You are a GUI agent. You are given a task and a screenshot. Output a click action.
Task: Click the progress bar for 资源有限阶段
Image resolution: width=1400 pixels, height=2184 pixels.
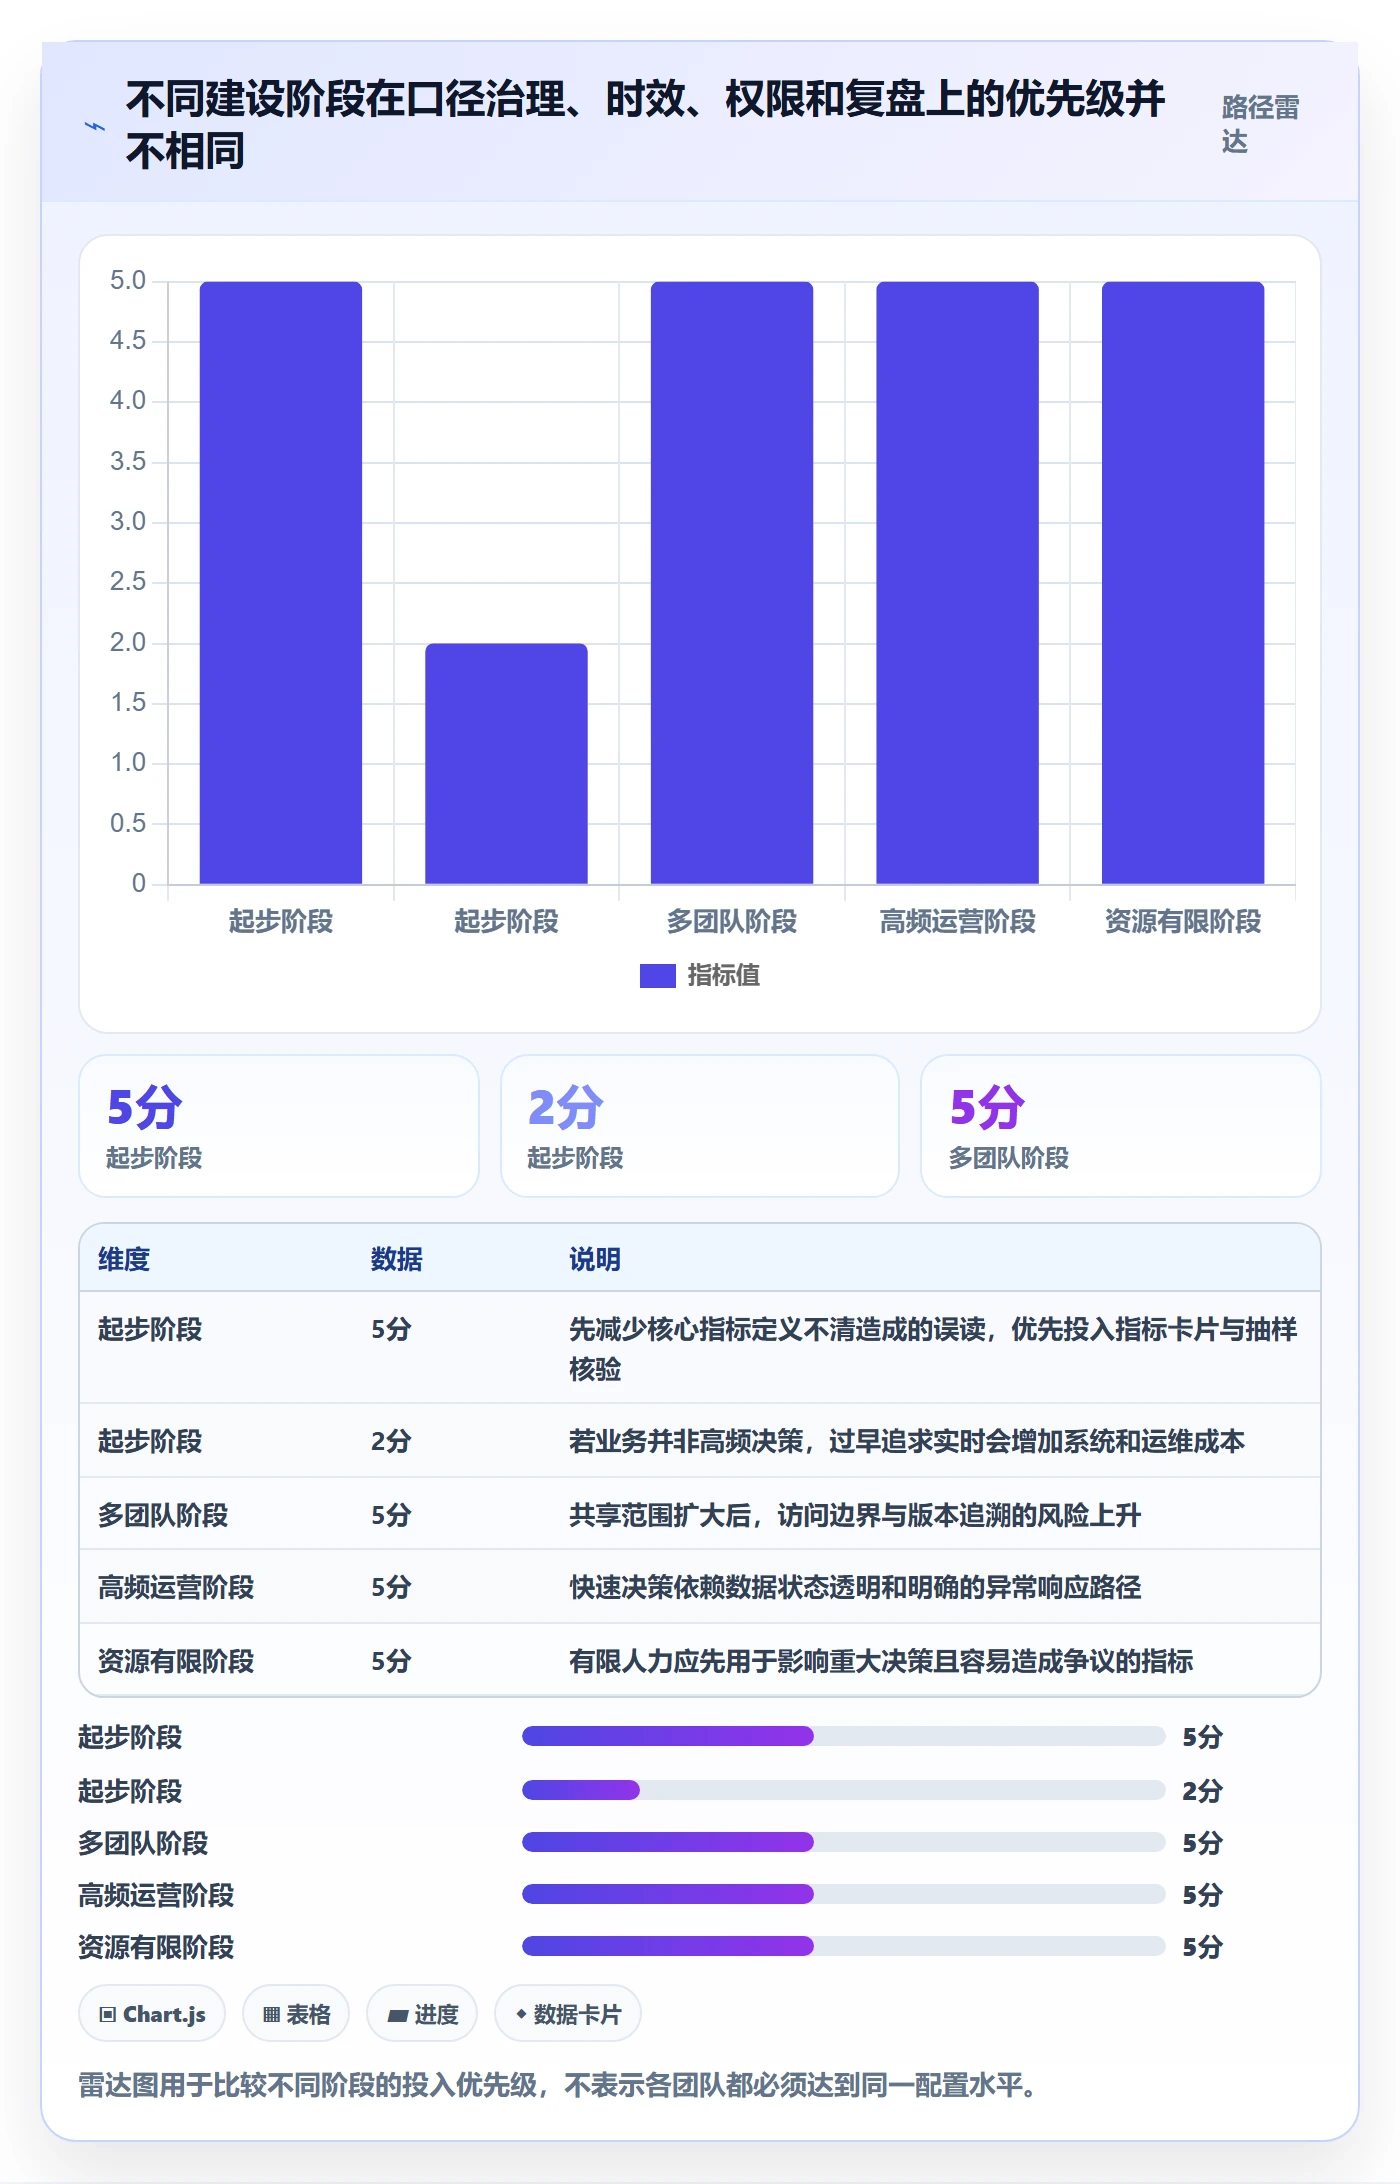pyautogui.click(x=843, y=1946)
